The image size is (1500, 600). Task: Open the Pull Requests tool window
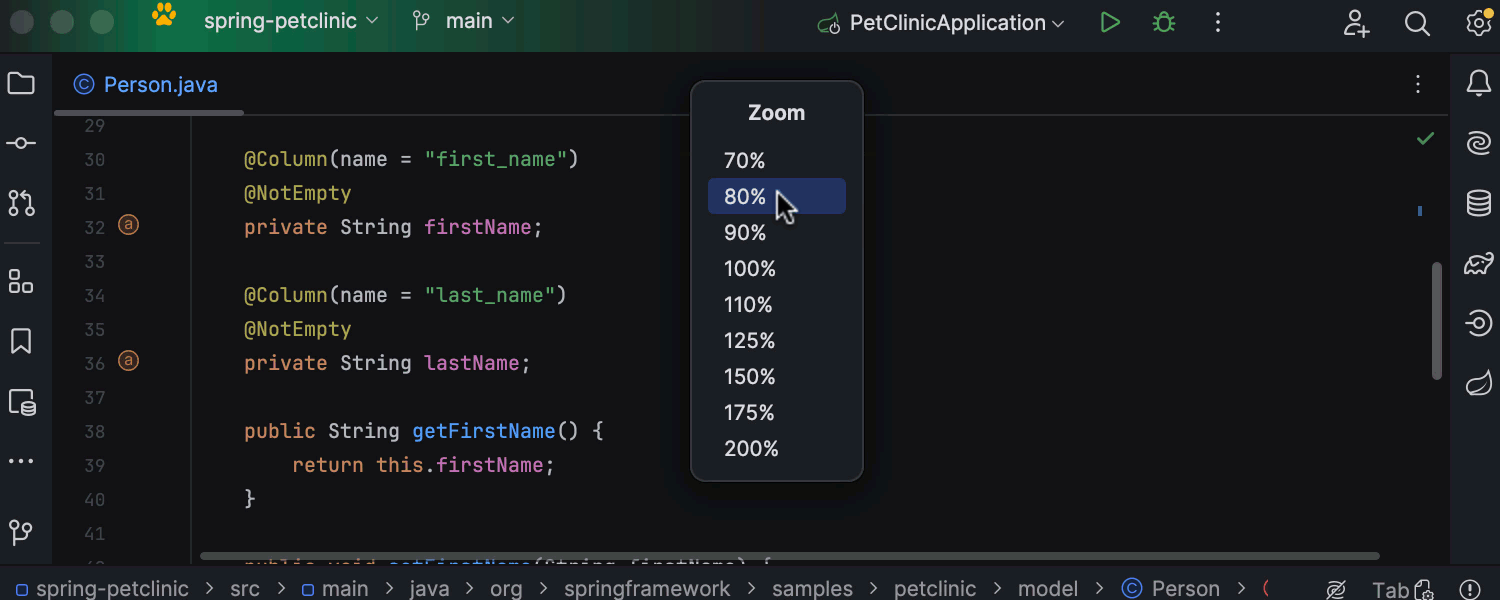21,203
